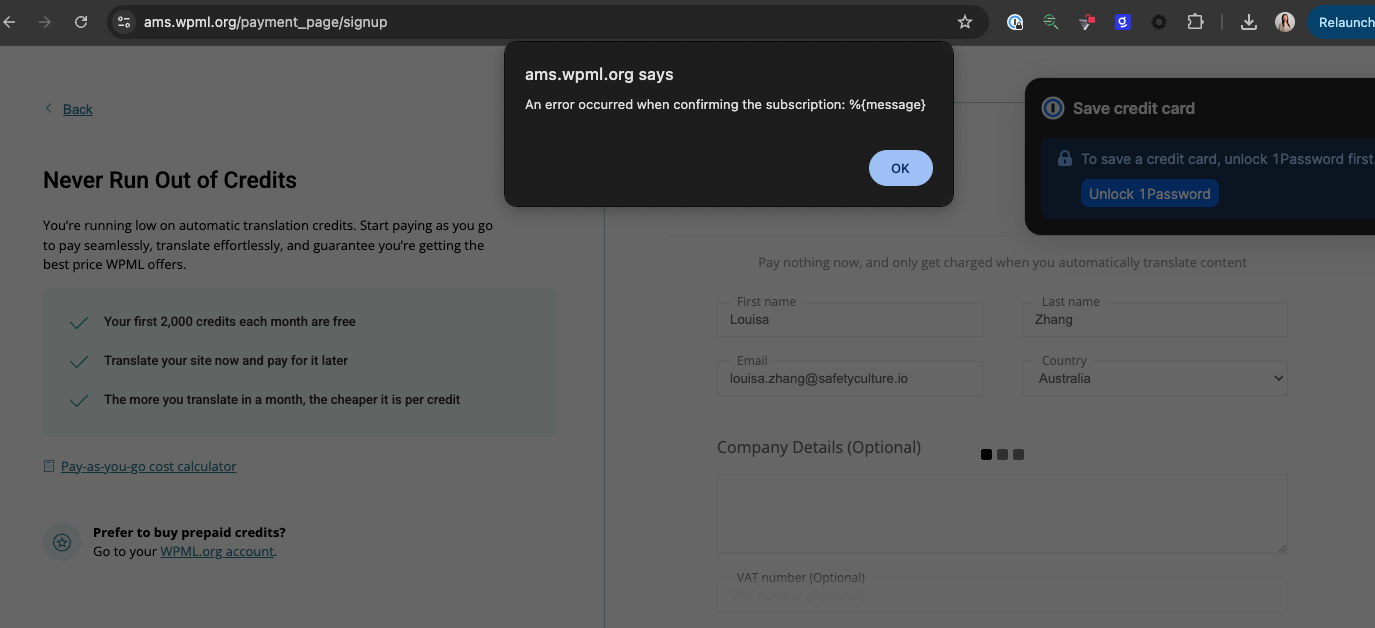Open the Extensions puzzle-piece menu
The height and width of the screenshot is (628, 1375).
point(1195,22)
